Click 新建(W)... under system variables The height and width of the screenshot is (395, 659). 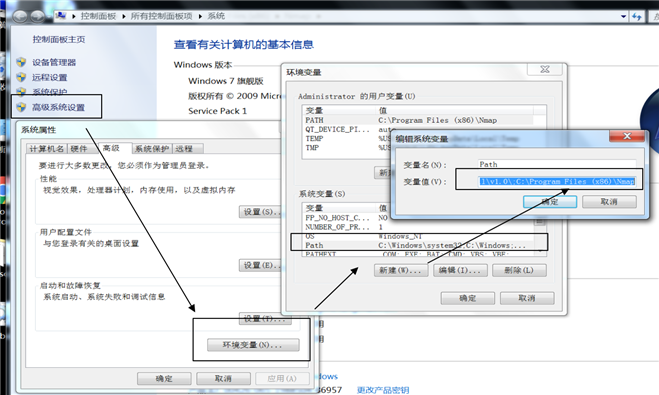coord(401,270)
